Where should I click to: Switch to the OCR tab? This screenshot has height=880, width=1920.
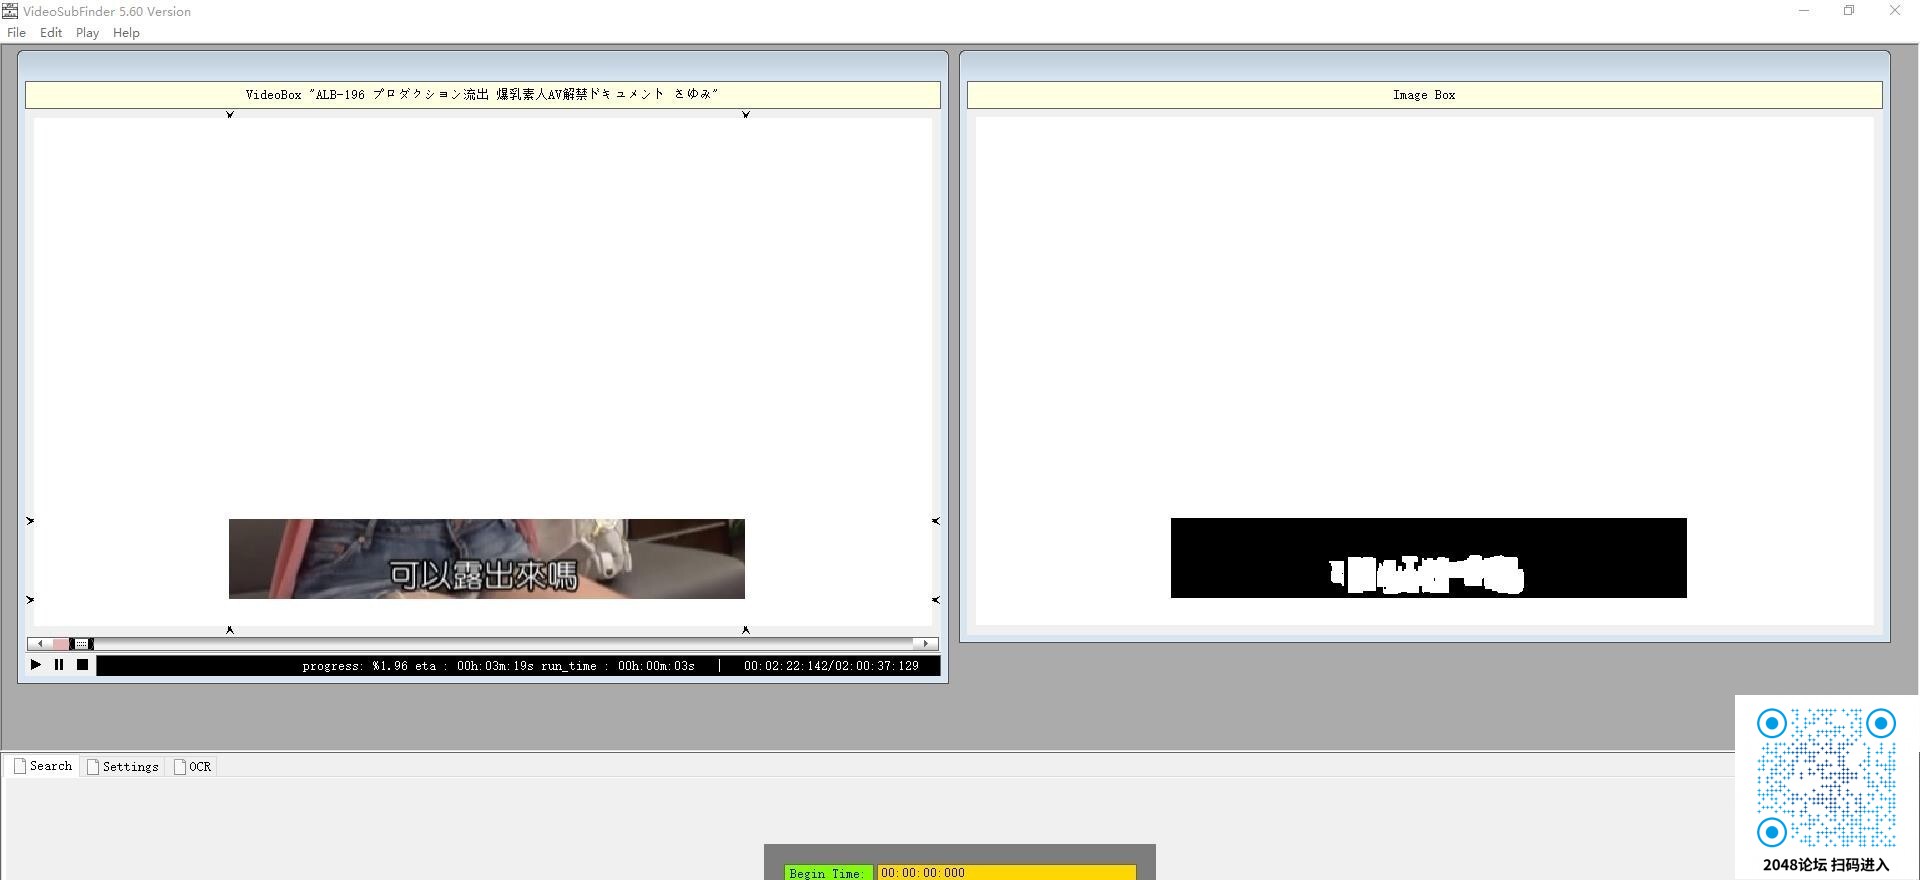[193, 767]
